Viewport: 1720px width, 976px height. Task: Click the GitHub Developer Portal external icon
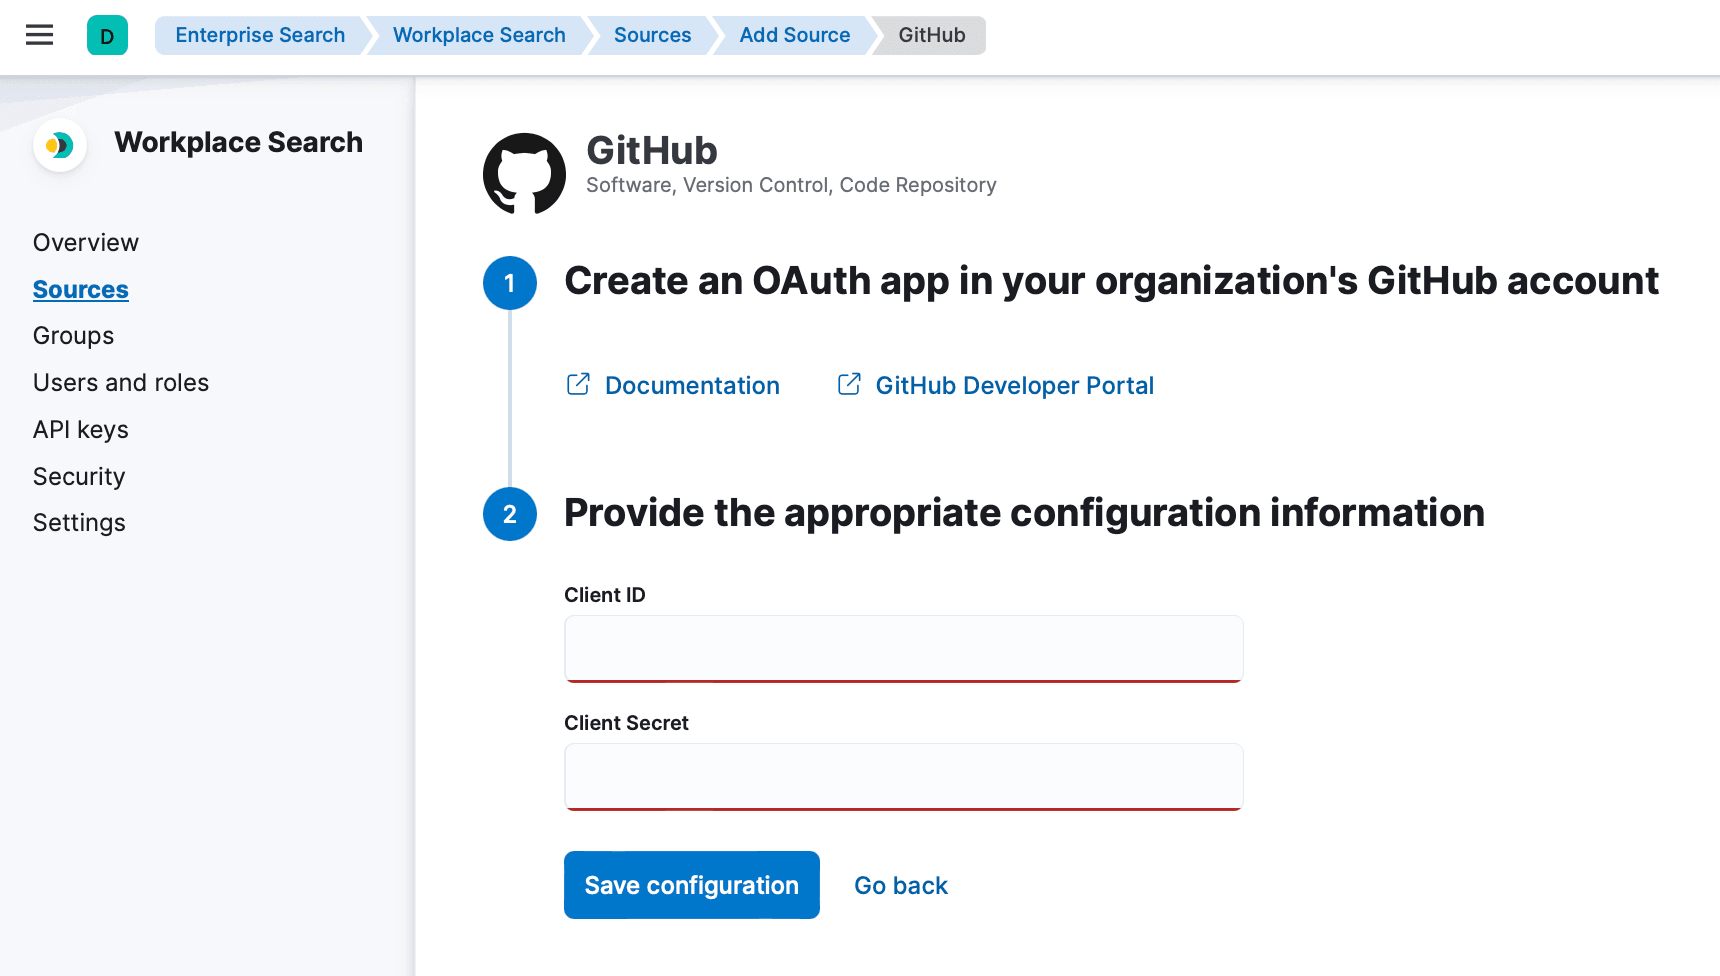click(x=849, y=385)
